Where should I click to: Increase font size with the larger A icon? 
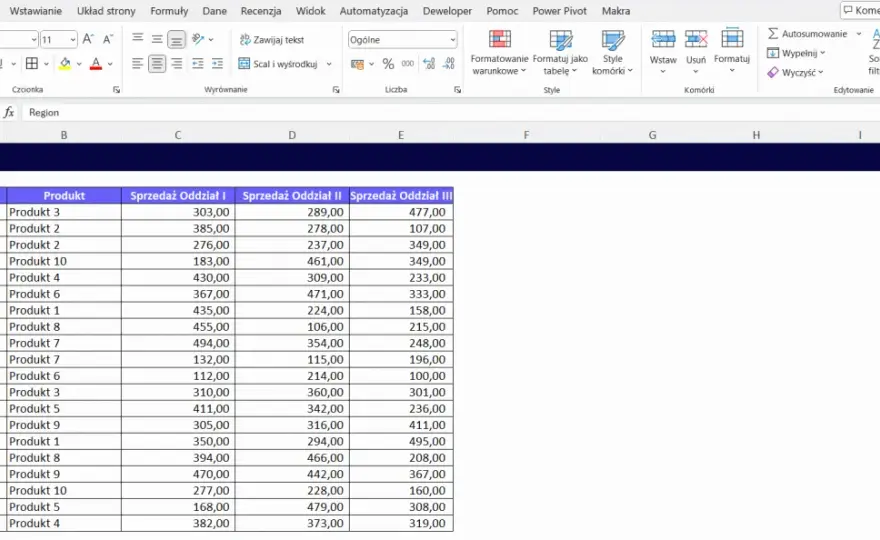click(88, 39)
